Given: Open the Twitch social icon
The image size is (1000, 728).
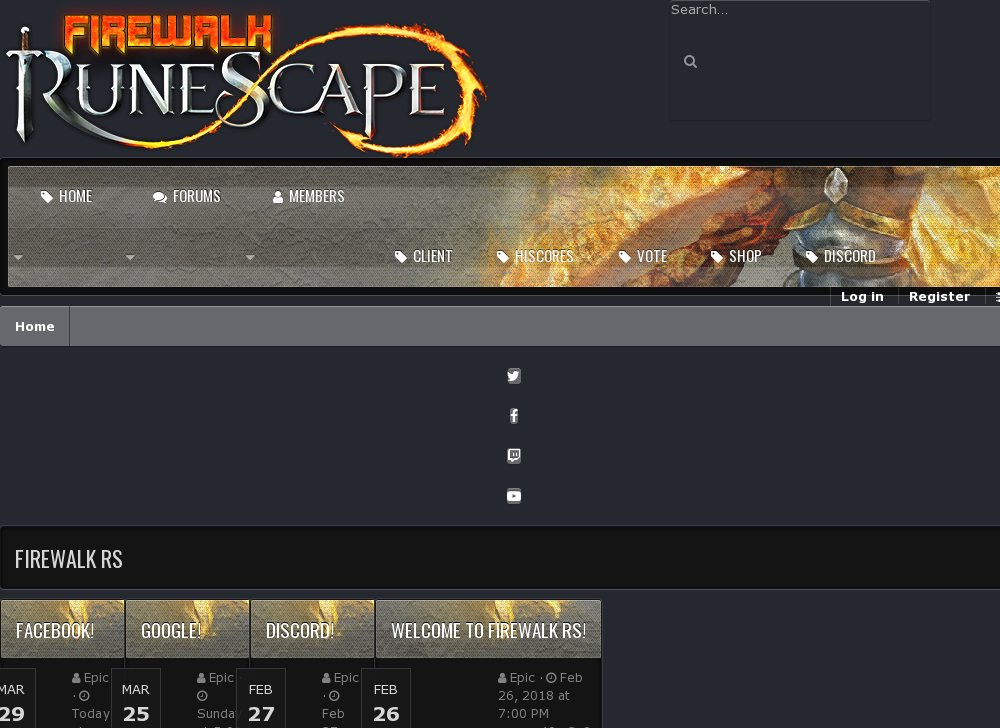Looking at the screenshot, I should [x=514, y=456].
